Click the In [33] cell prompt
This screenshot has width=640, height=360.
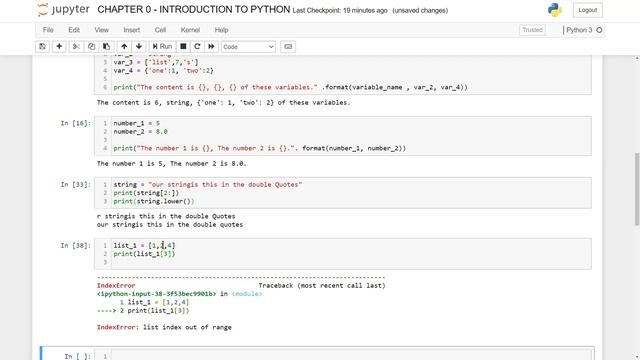pos(76,184)
